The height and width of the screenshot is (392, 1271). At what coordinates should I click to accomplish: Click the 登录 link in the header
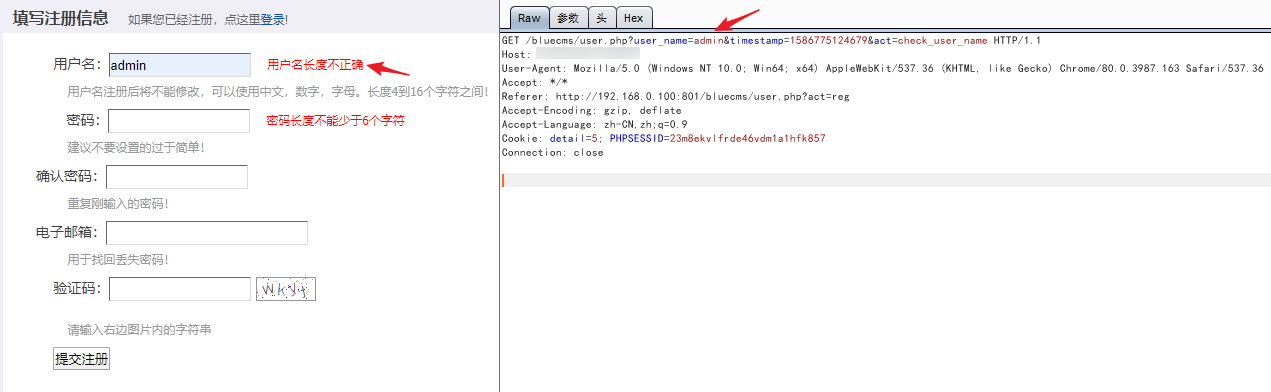click(273, 19)
